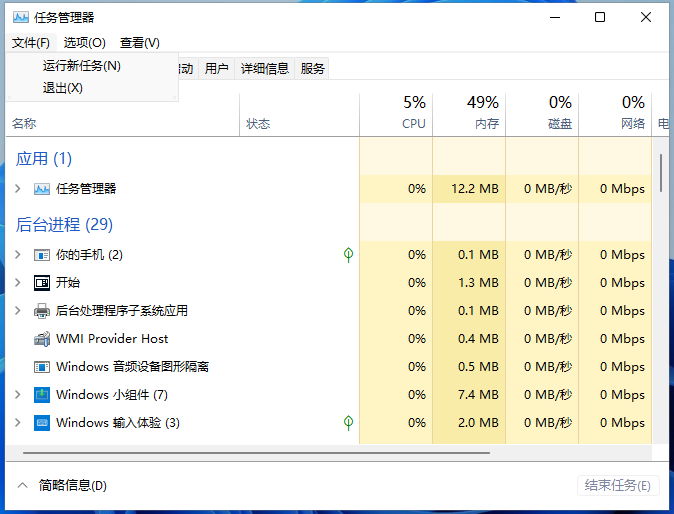Click the Task Manager icon in title bar
The image size is (674, 514).
point(20,17)
